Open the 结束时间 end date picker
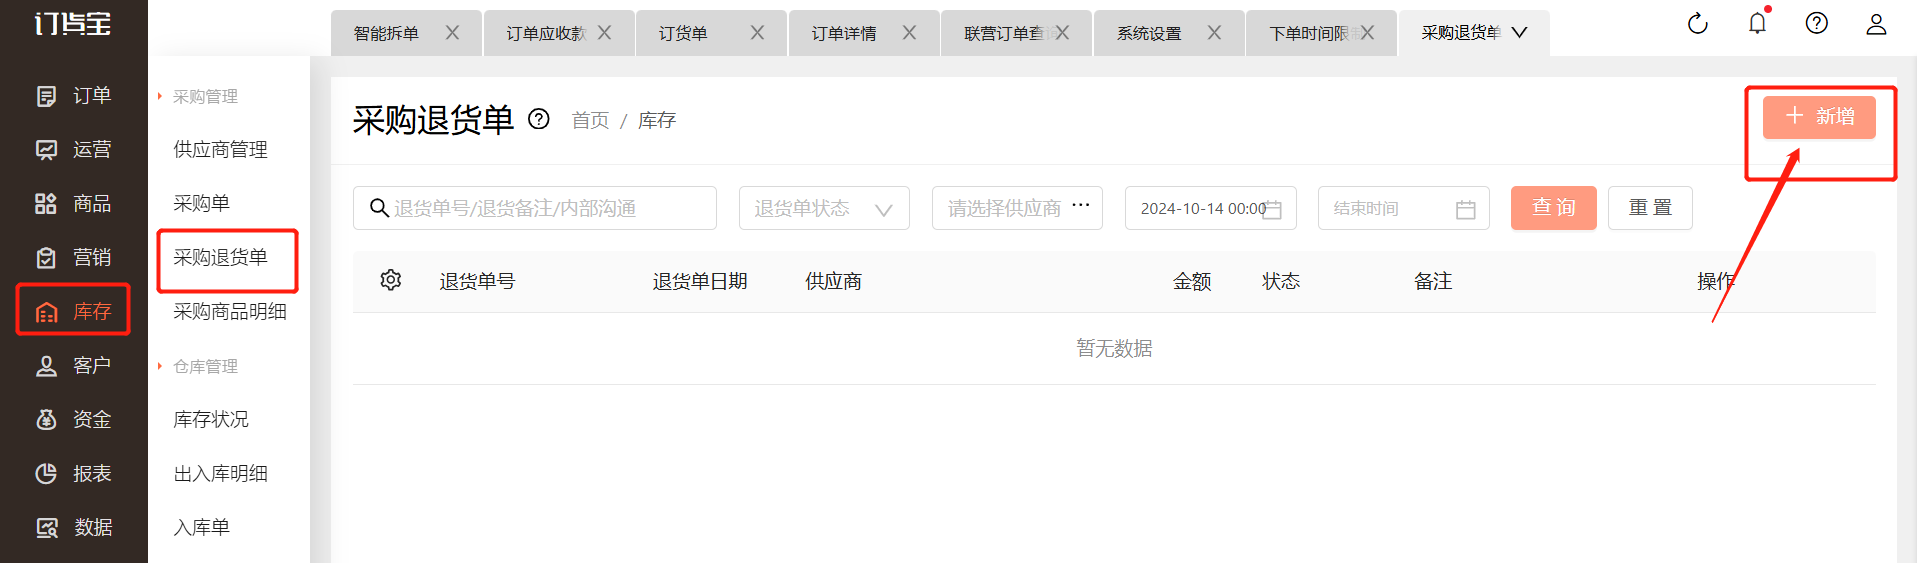Screen dimensions: 1917x563 1402,208
